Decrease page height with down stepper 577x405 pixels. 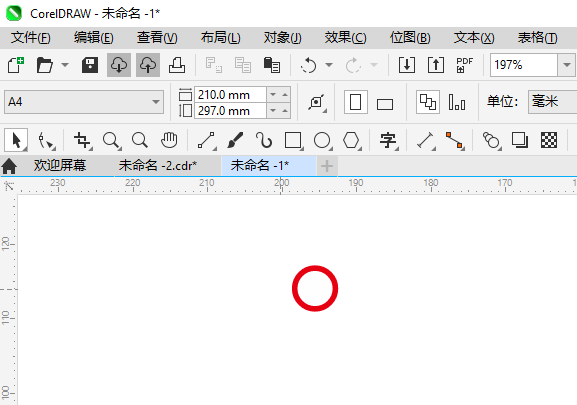273,111
